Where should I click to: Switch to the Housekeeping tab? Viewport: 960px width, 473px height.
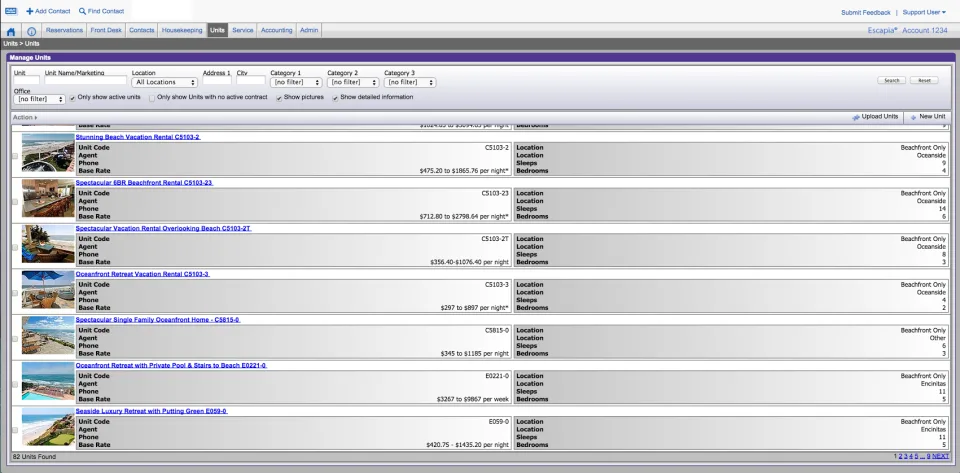point(182,30)
